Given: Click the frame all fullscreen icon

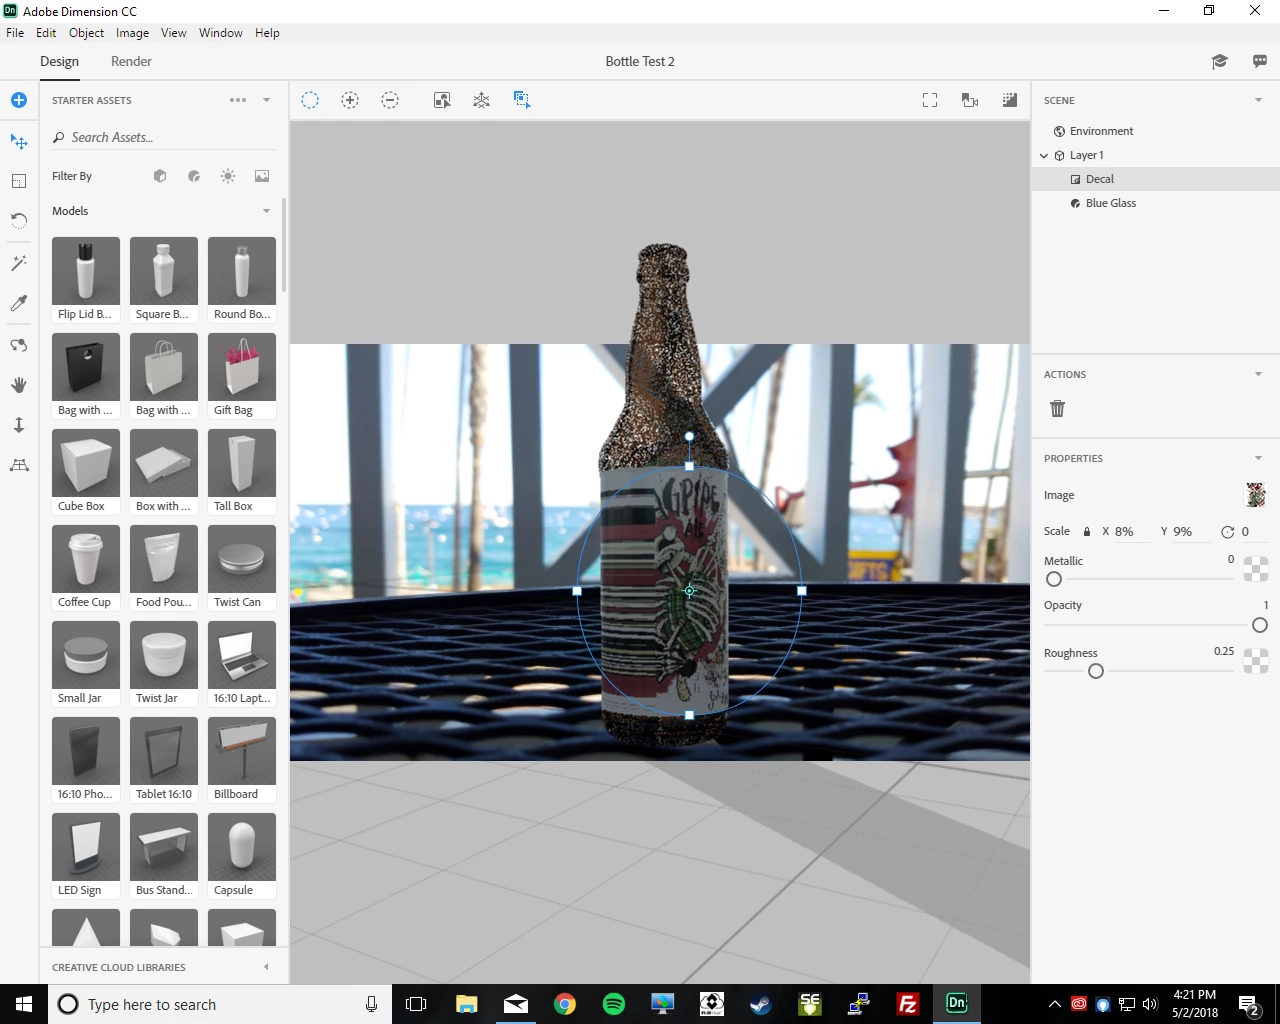Looking at the screenshot, I should pos(930,100).
